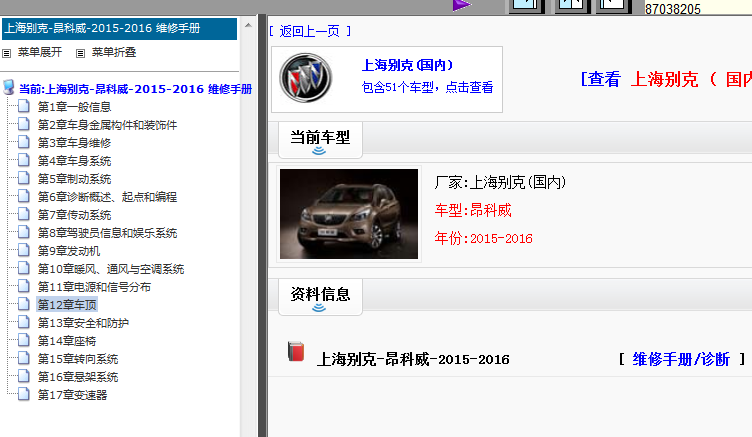Click the left panel scrollbar up arrow
Screen dimensions: 752x437
point(248,25)
